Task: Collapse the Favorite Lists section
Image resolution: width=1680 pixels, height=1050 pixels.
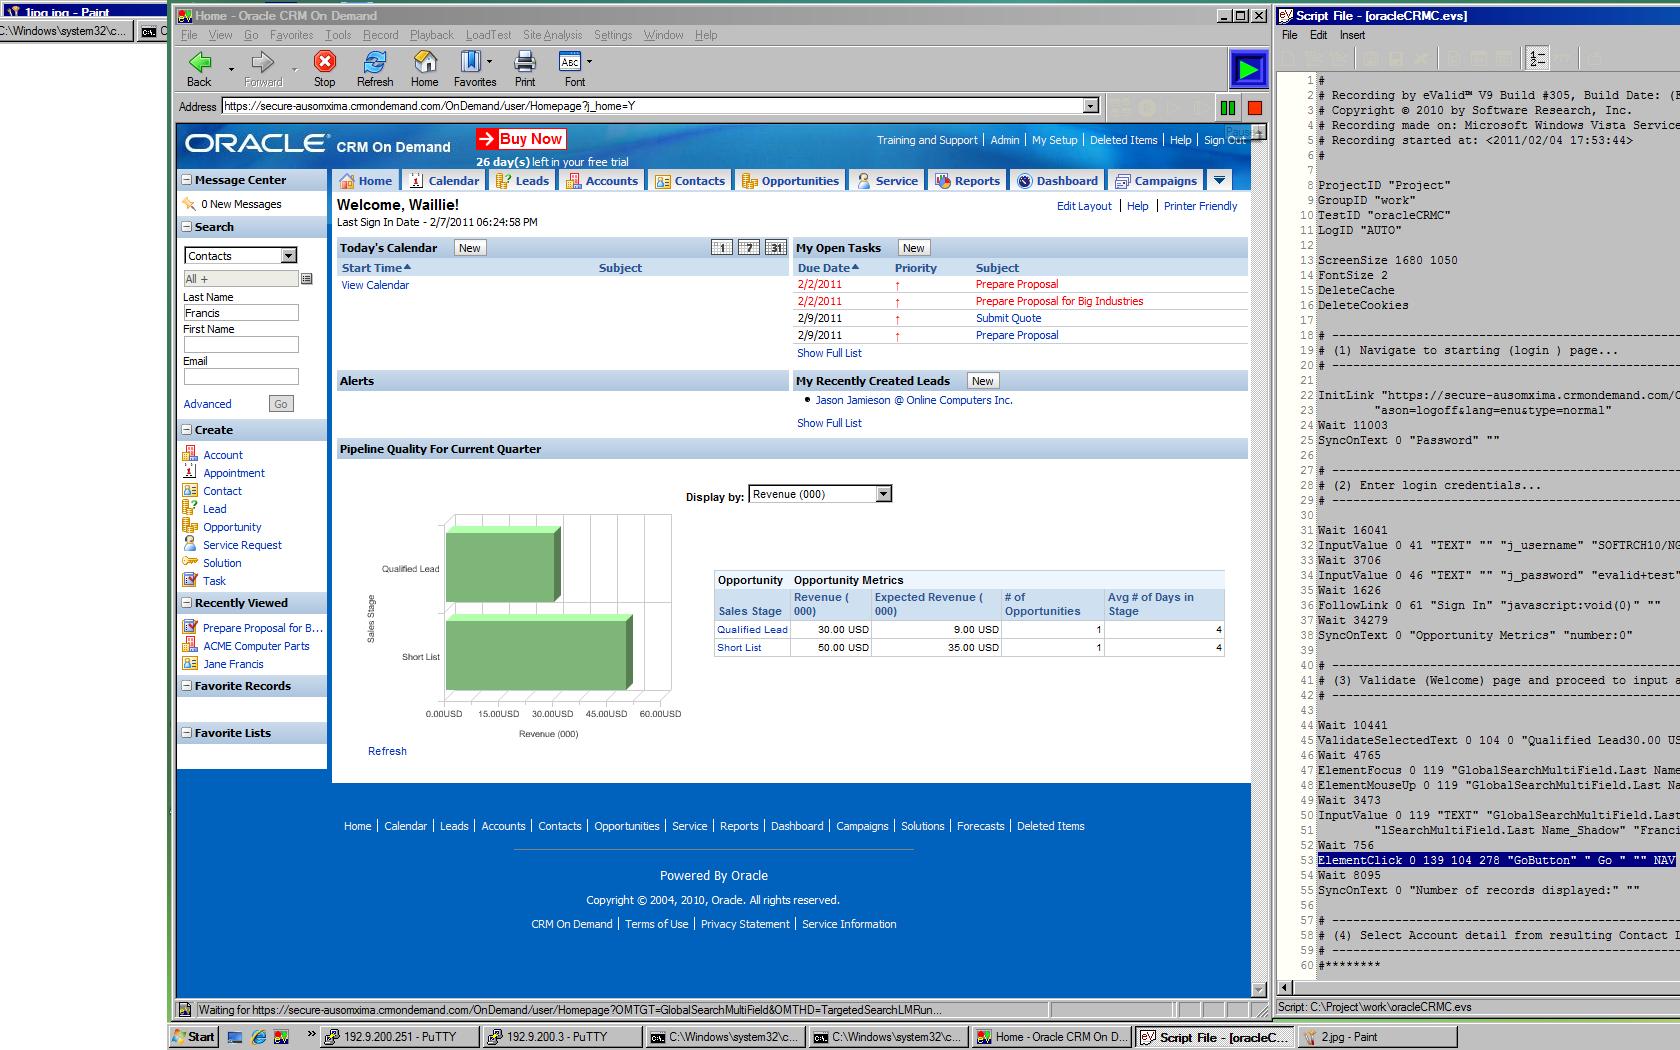Action: [x=187, y=733]
